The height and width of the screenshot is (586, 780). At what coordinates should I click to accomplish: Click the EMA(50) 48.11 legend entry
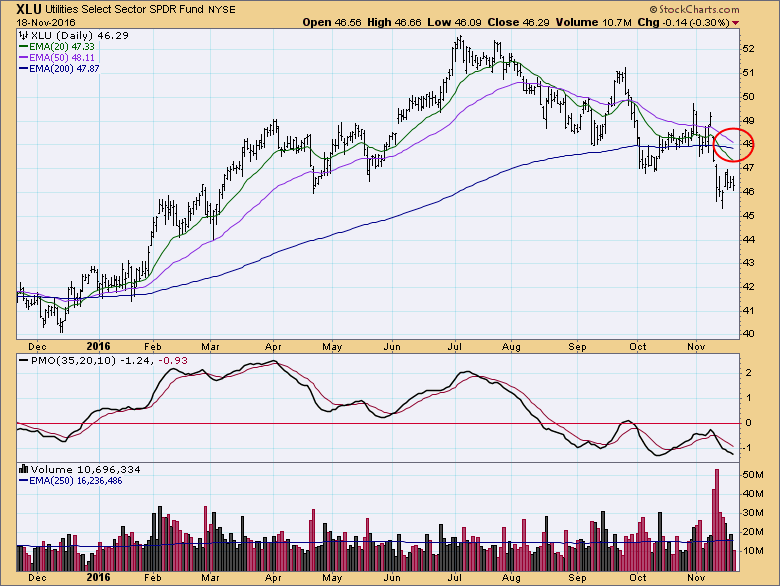[57, 57]
